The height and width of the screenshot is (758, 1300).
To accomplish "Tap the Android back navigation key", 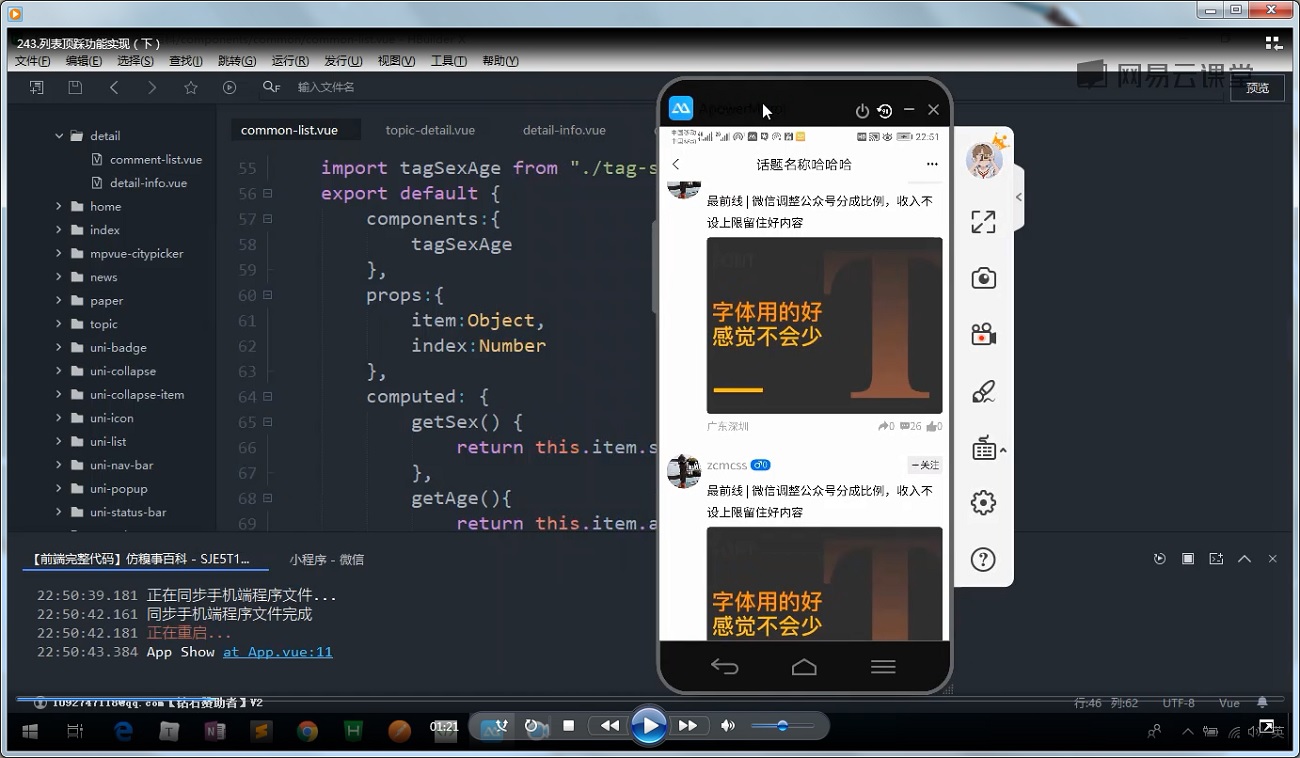I will pos(725,667).
